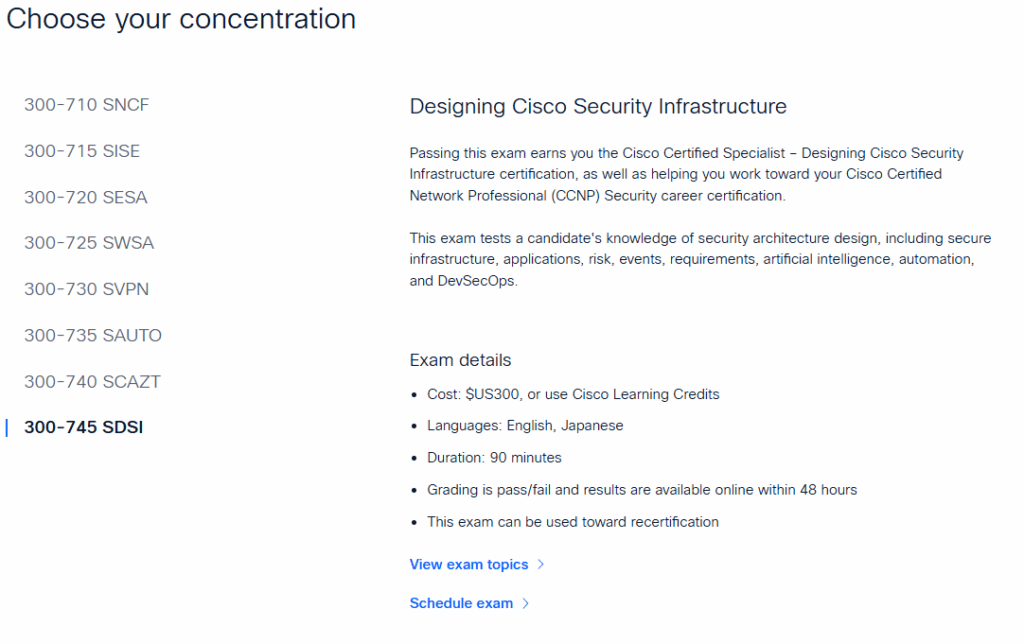Screen dimensions: 1024x644
Task: Click the Languages: English, Japanese line
Action: pos(525,426)
